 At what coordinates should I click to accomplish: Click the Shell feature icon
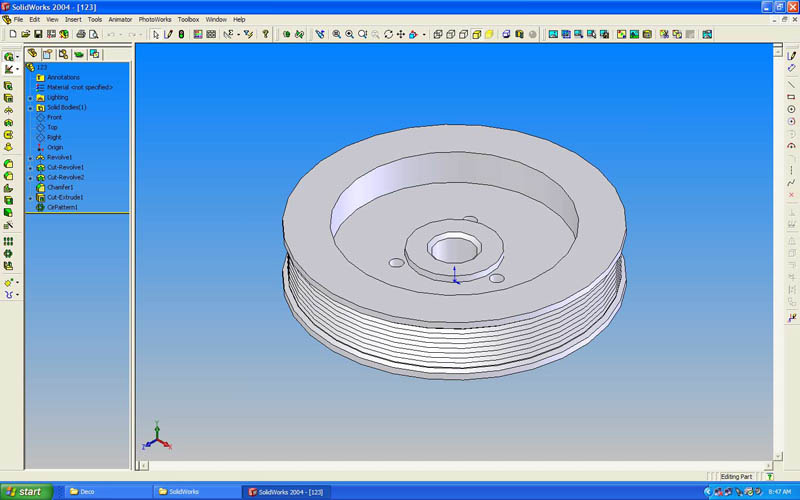click(x=9, y=201)
